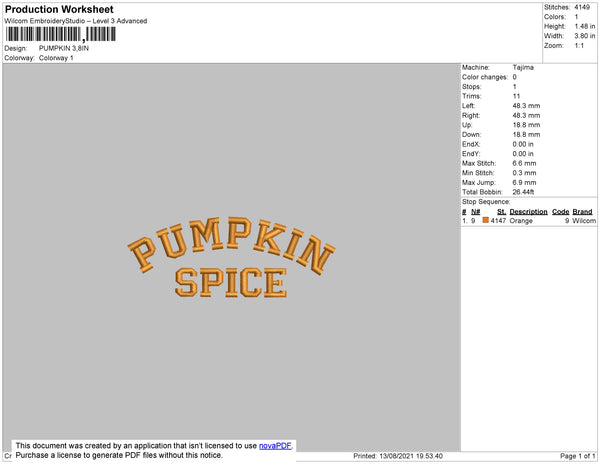Viewport: 600px width, 464px height.
Task: Click the 'Wilcom' brand cell
Action: 584,221
